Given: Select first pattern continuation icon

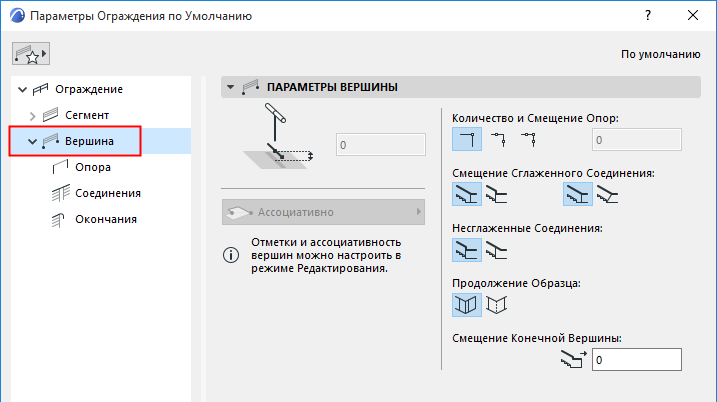Looking at the screenshot, I should 467,305.
